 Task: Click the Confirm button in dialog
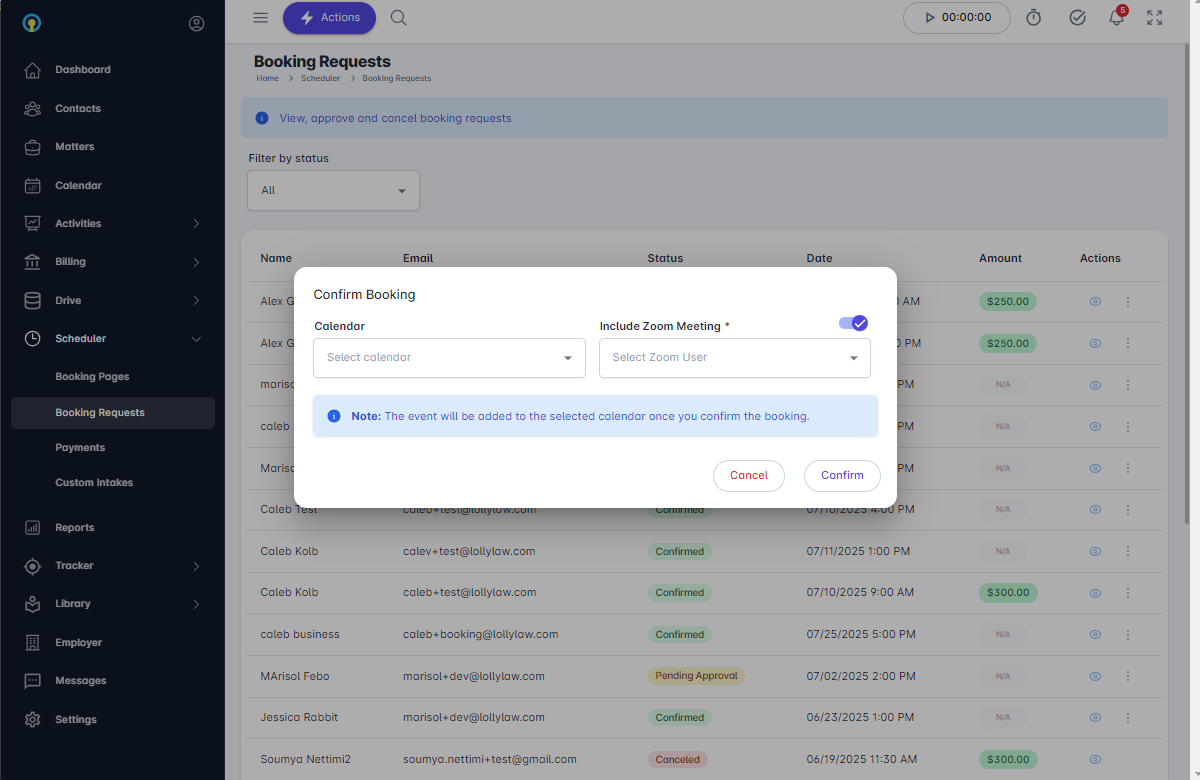pyautogui.click(x=842, y=475)
